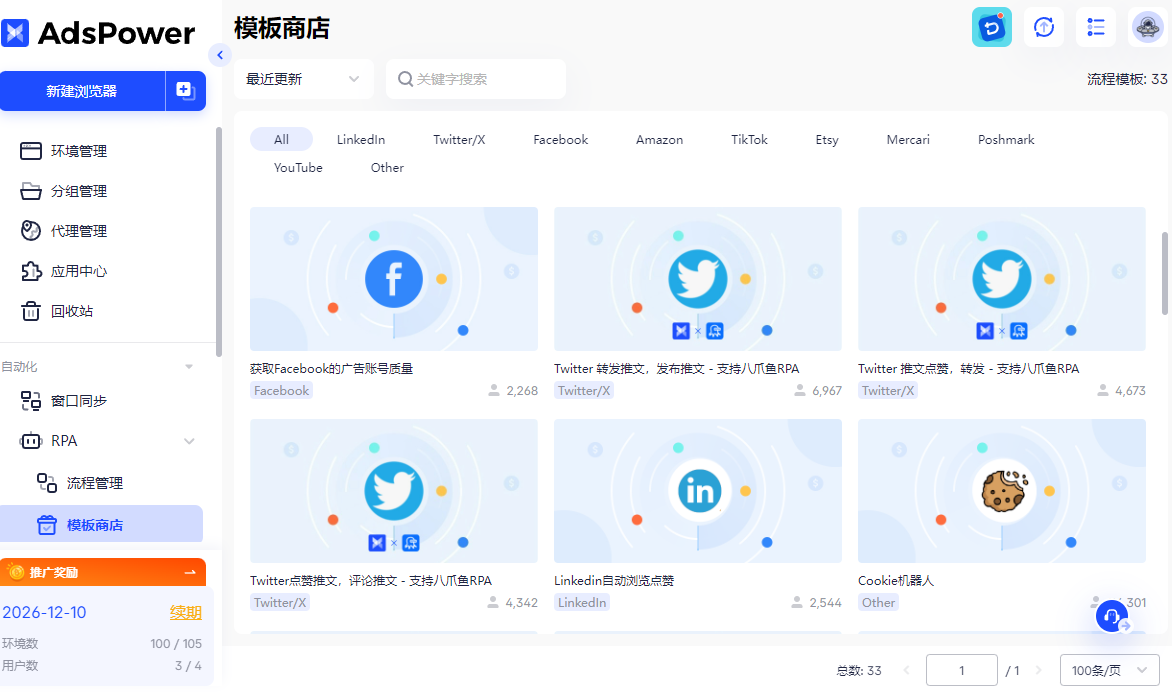1172x694 pixels.
Task: Filter by YouTube category
Action: point(298,168)
